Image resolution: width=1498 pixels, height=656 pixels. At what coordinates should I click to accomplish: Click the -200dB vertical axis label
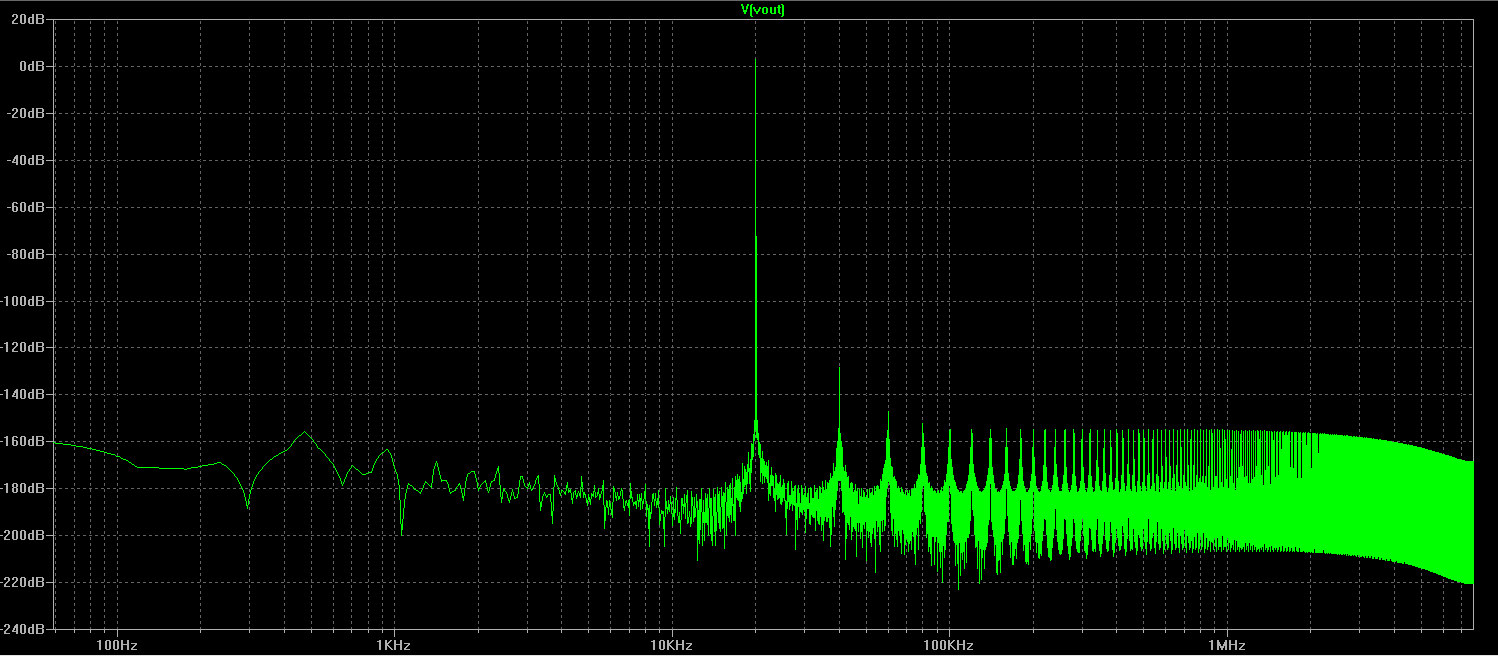[25, 535]
